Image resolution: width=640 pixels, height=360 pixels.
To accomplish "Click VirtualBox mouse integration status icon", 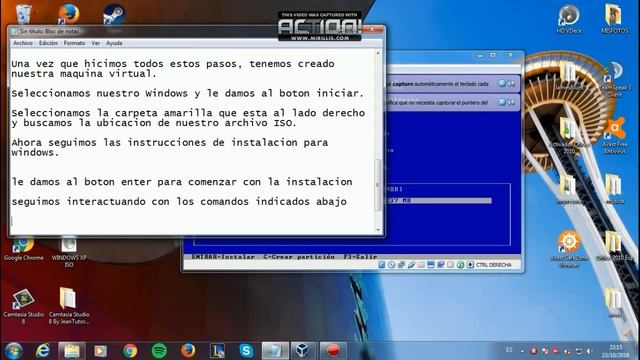I will tap(460, 265).
